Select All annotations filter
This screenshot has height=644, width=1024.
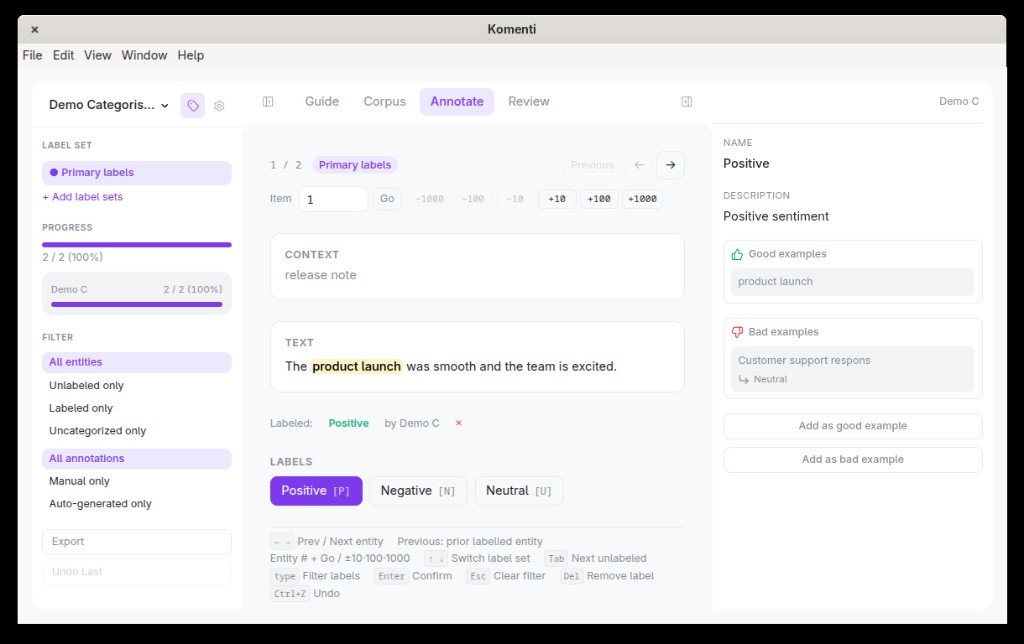click(136, 459)
